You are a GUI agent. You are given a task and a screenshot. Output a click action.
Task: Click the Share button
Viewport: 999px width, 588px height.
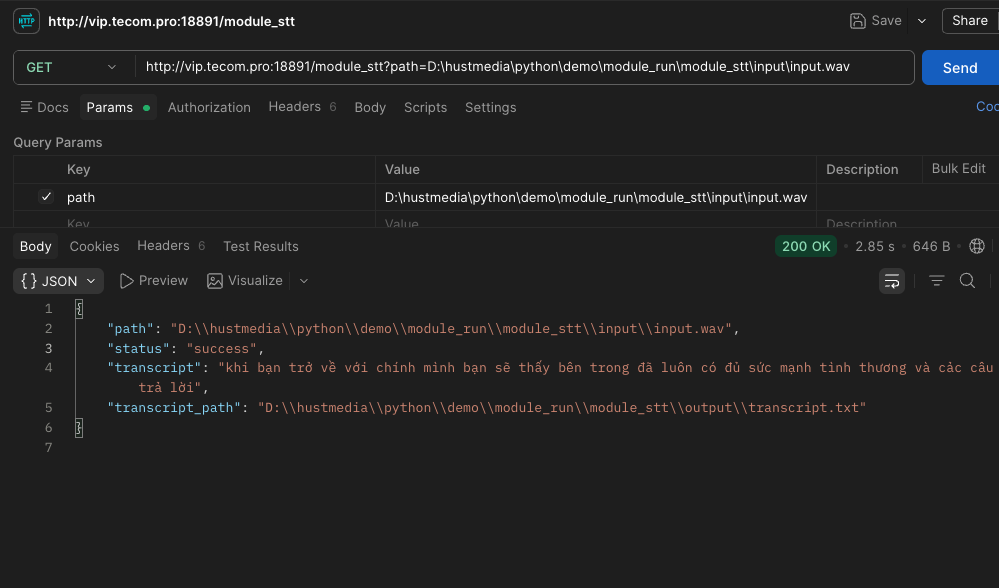tap(970, 21)
